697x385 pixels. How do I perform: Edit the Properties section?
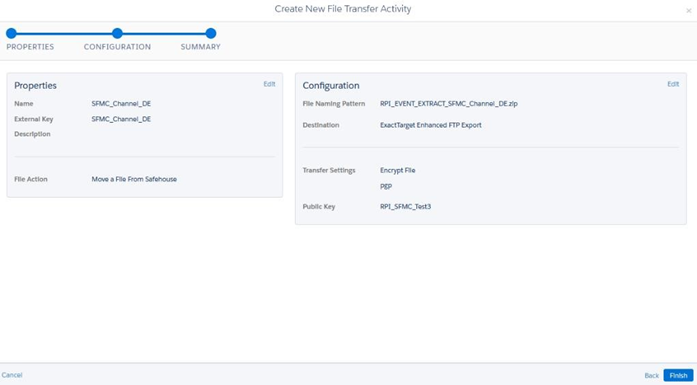[269, 84]
